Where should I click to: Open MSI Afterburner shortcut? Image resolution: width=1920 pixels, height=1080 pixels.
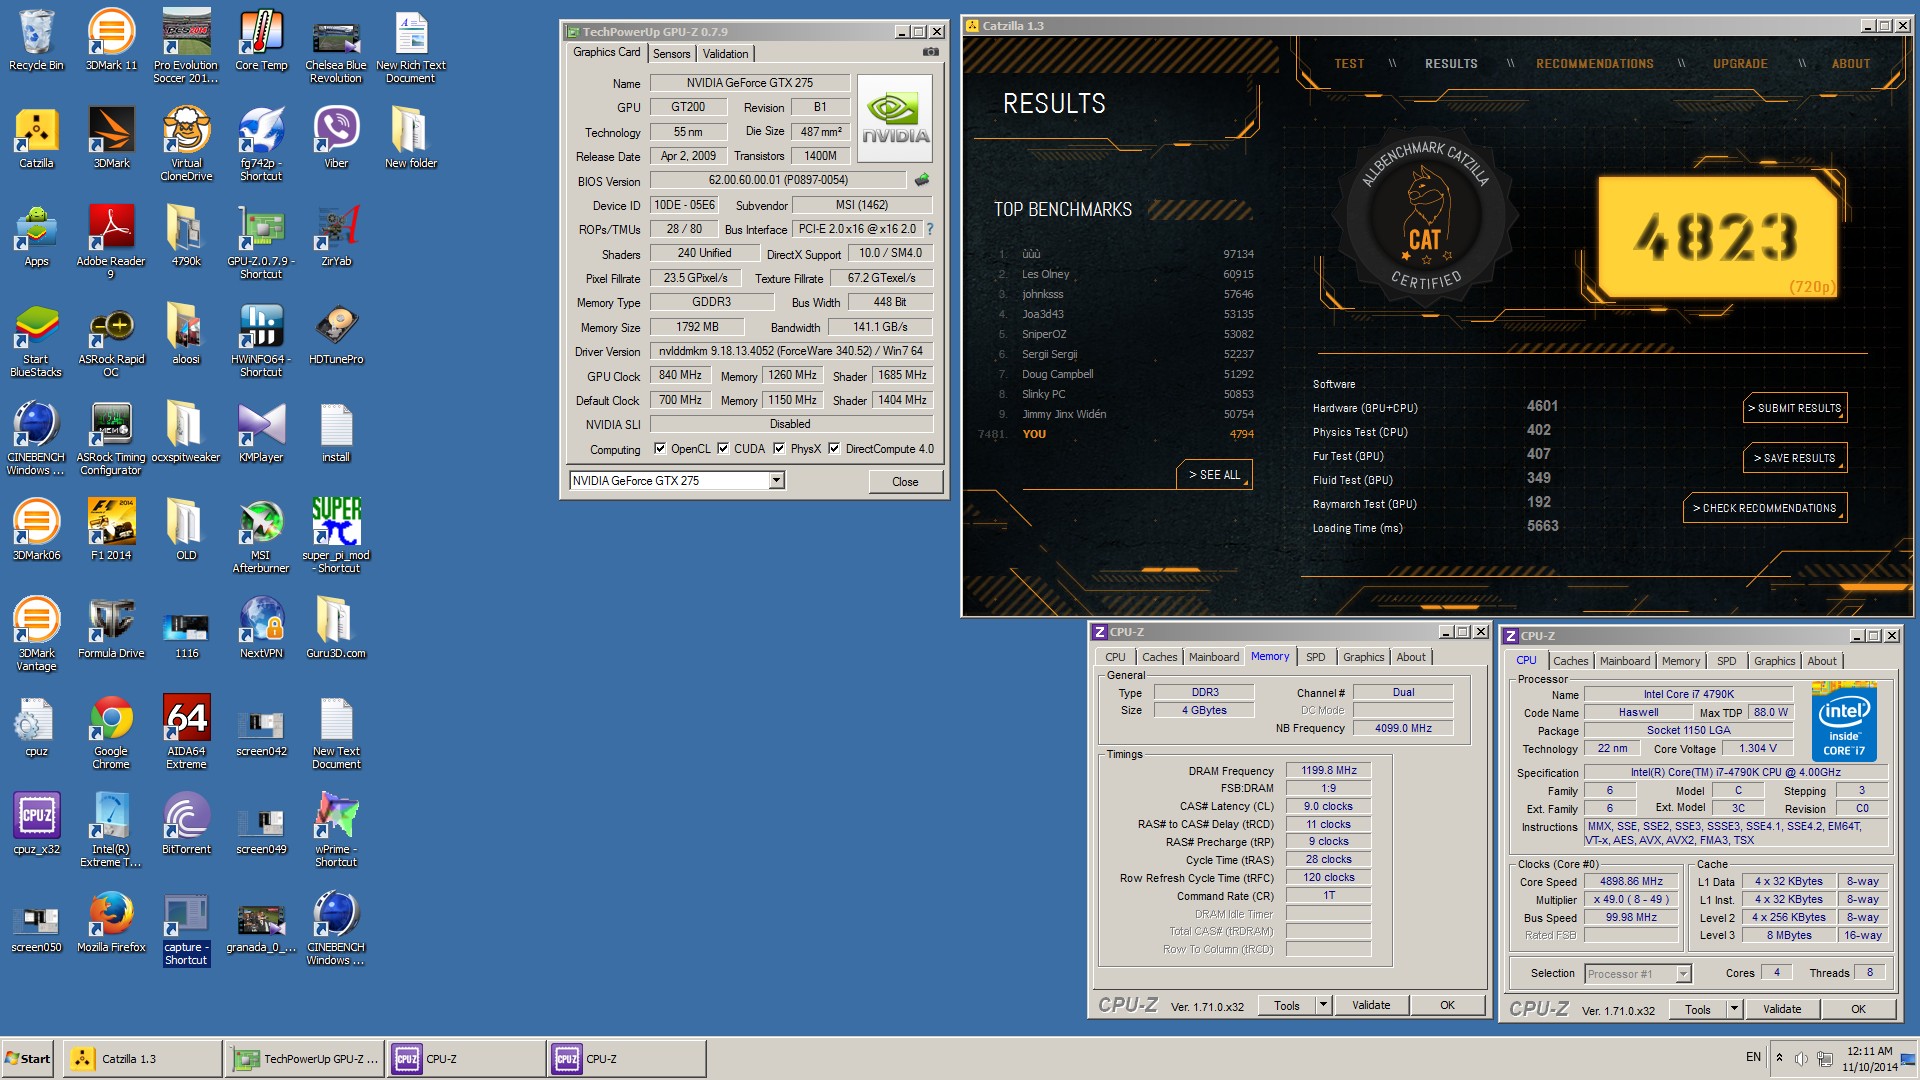pos(261,536)
